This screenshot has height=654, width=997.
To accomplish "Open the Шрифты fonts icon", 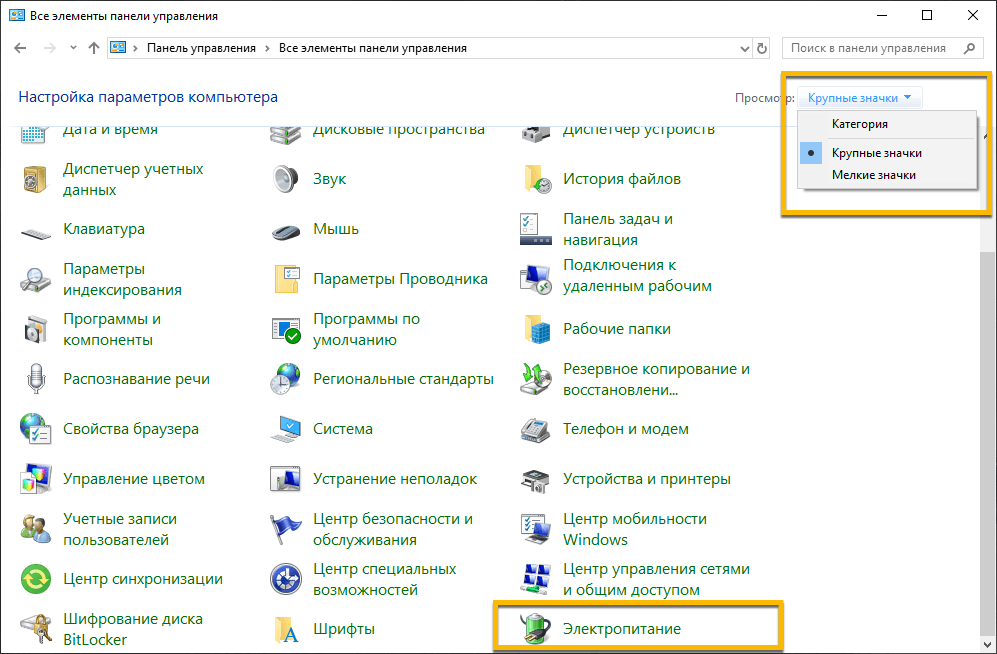I will (286, 629).
